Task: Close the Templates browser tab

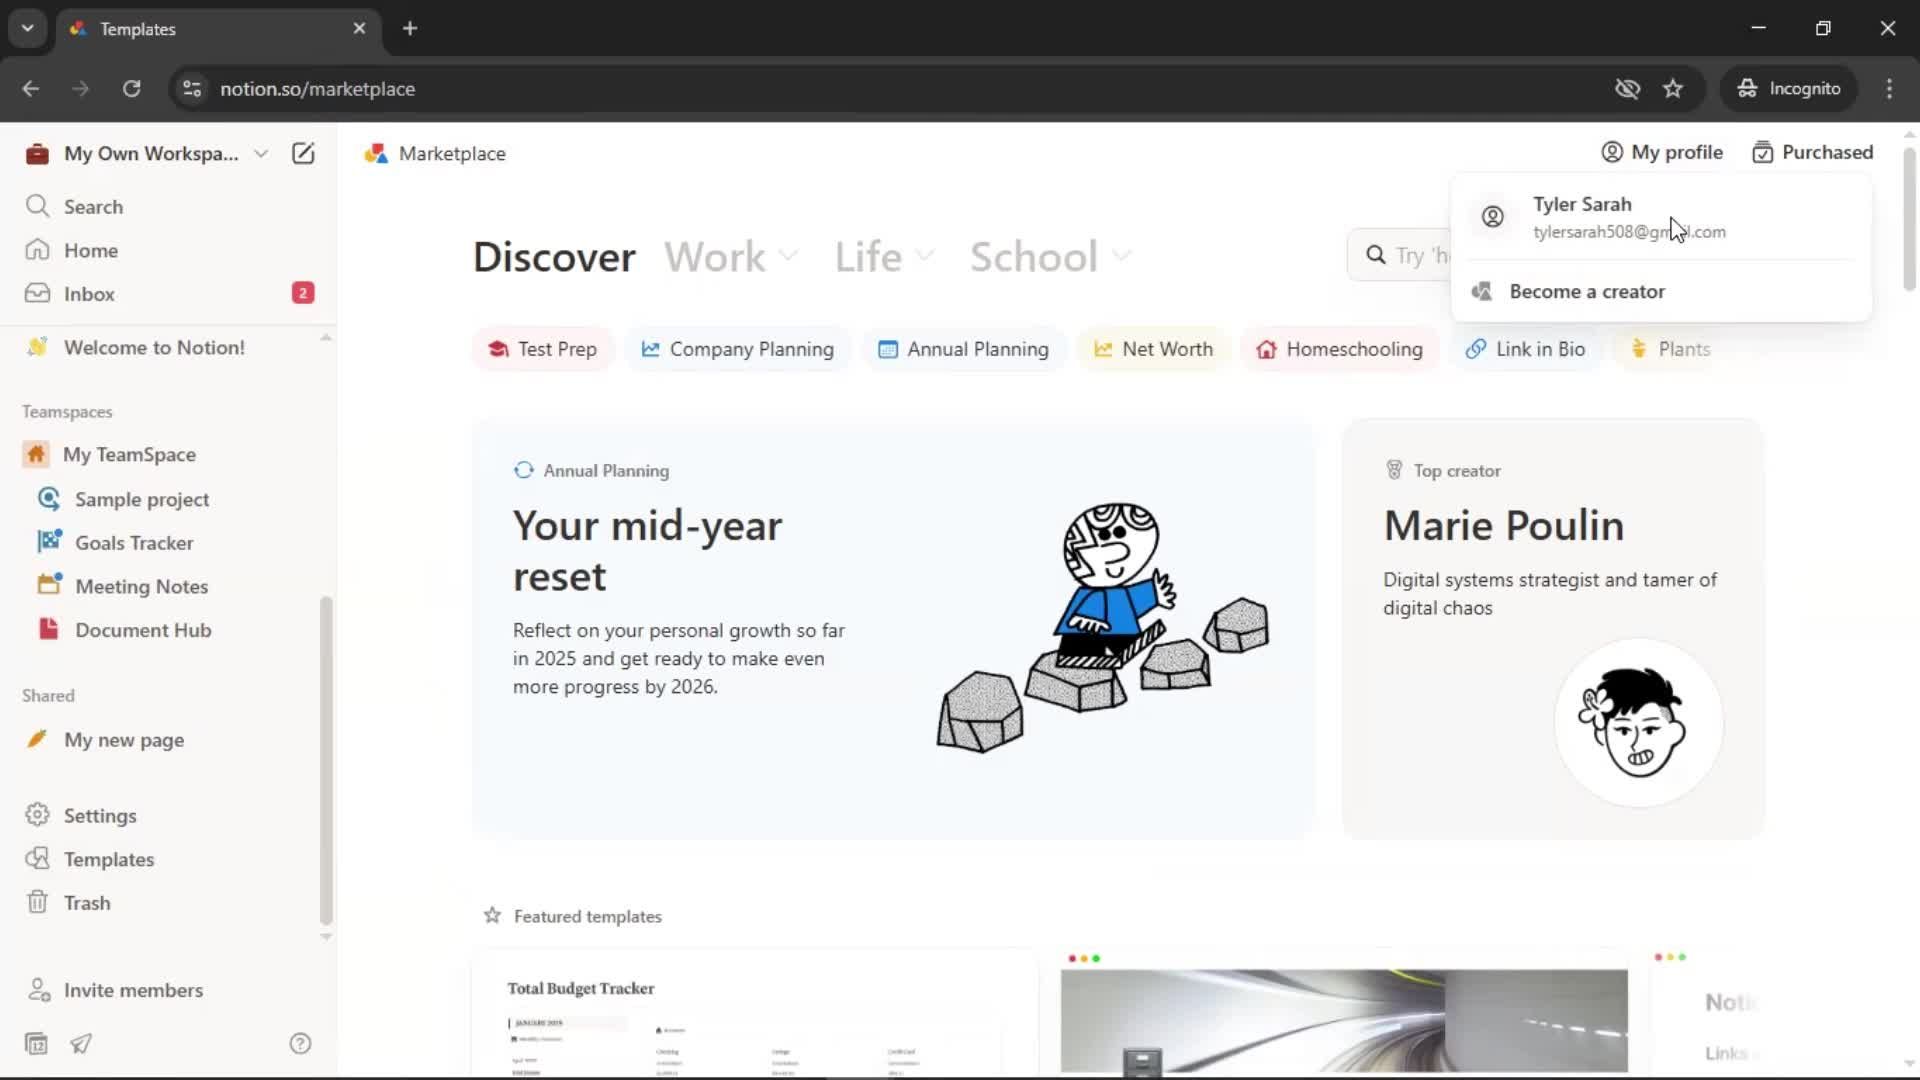Action: (x=359, y=29)
